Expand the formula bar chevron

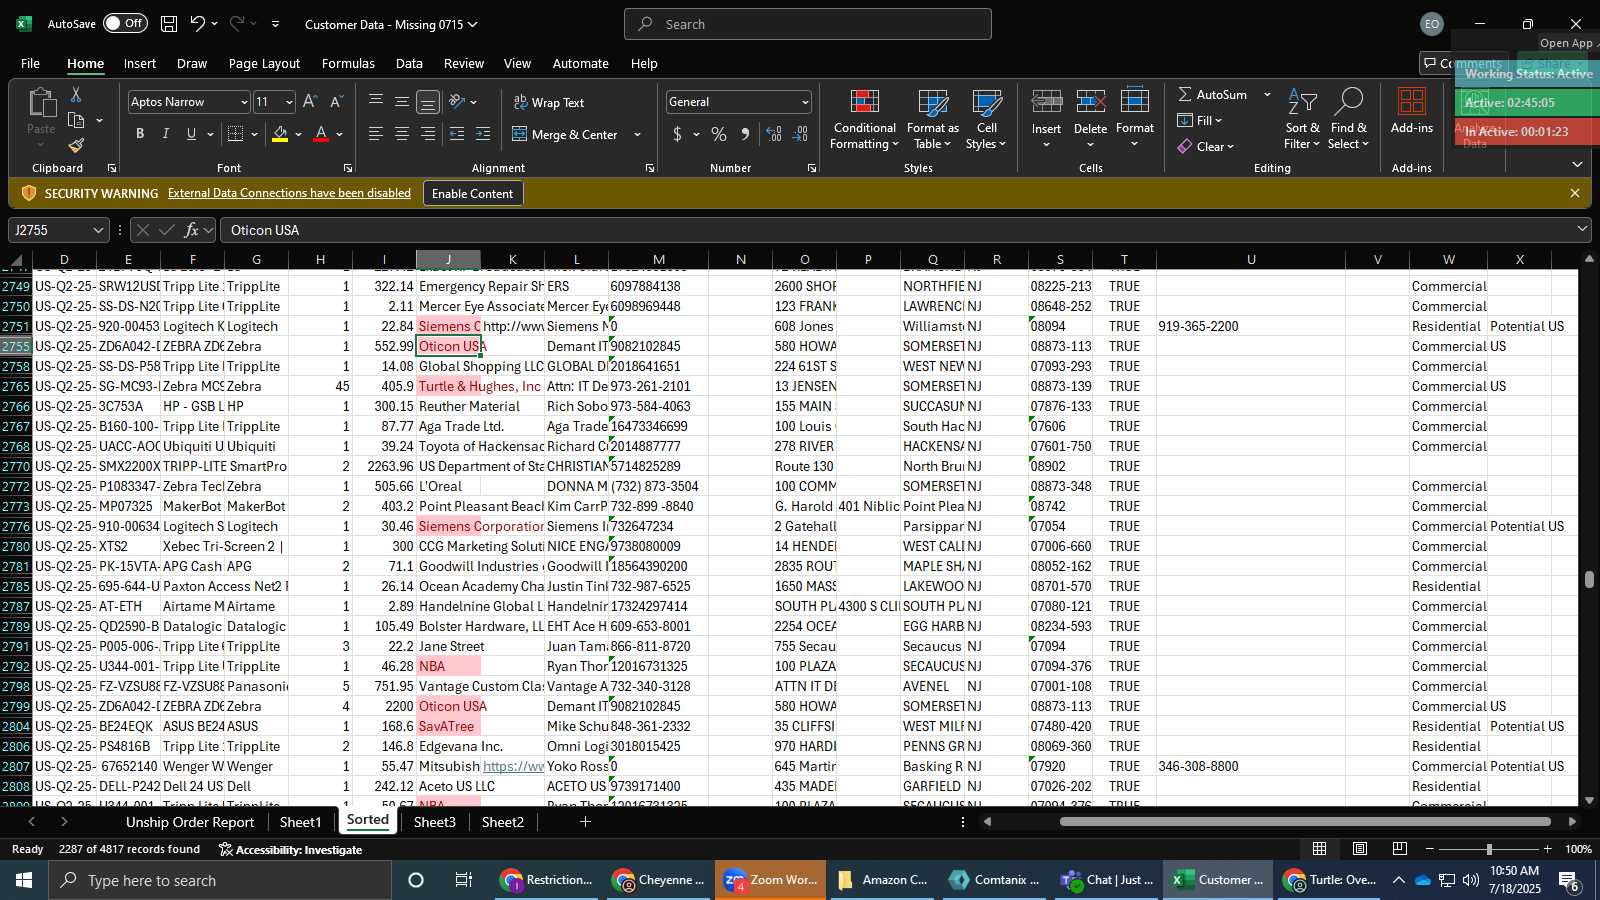click(x=1582, y=230)
